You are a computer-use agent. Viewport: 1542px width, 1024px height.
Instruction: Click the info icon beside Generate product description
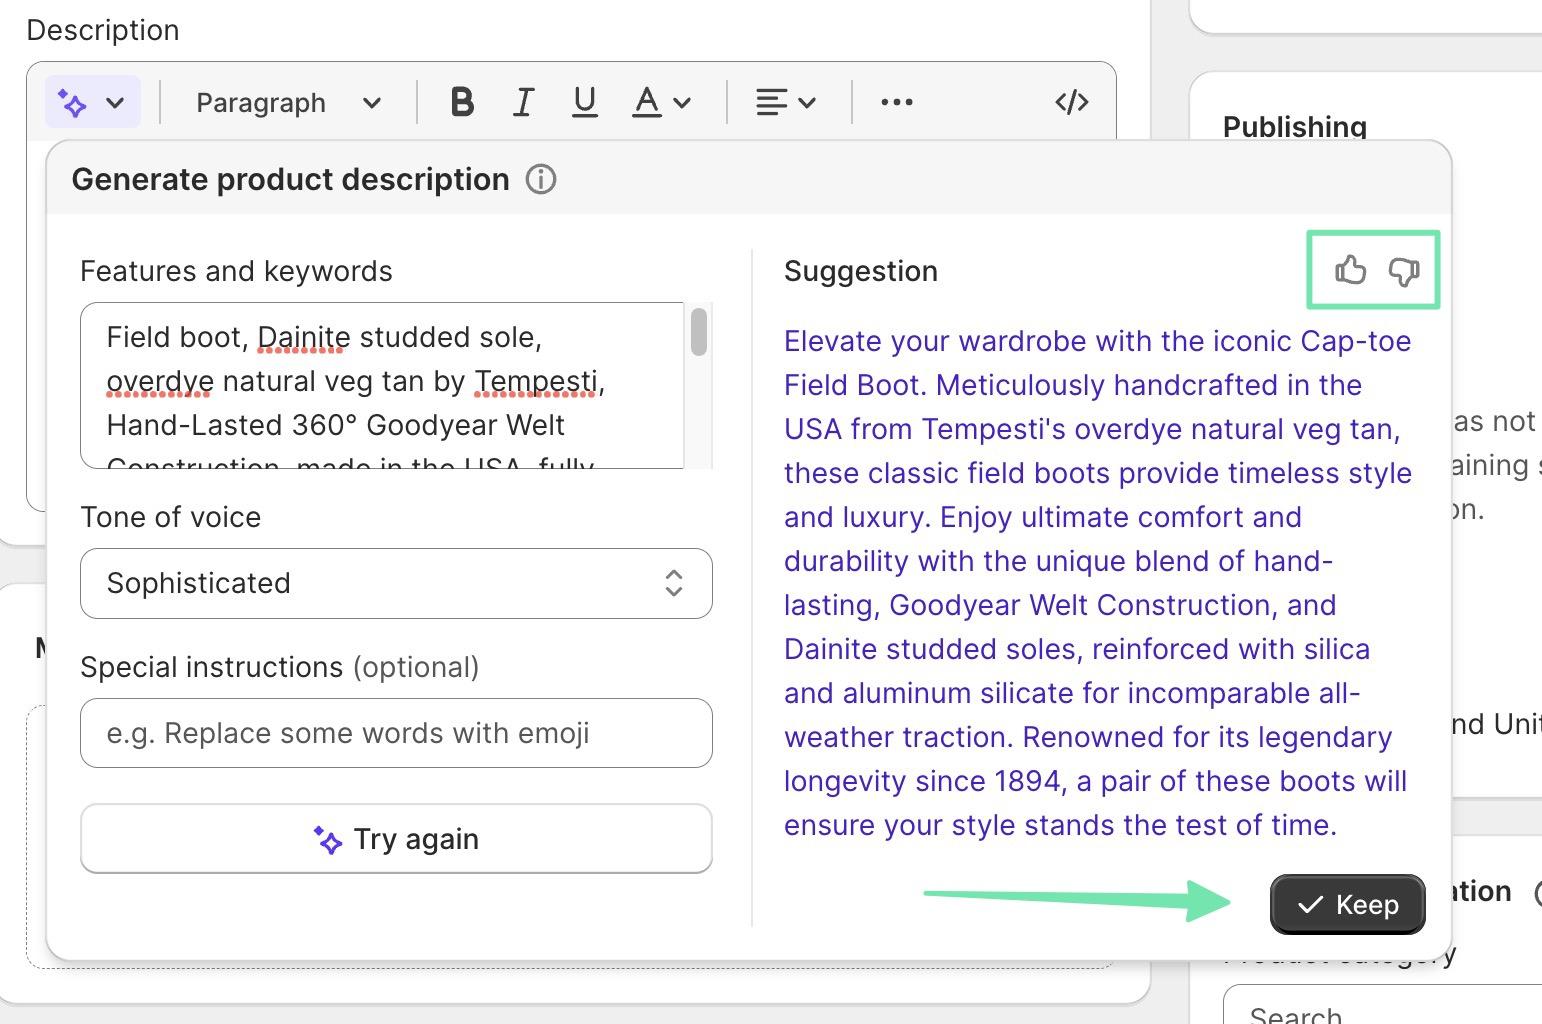click(541, 180)
